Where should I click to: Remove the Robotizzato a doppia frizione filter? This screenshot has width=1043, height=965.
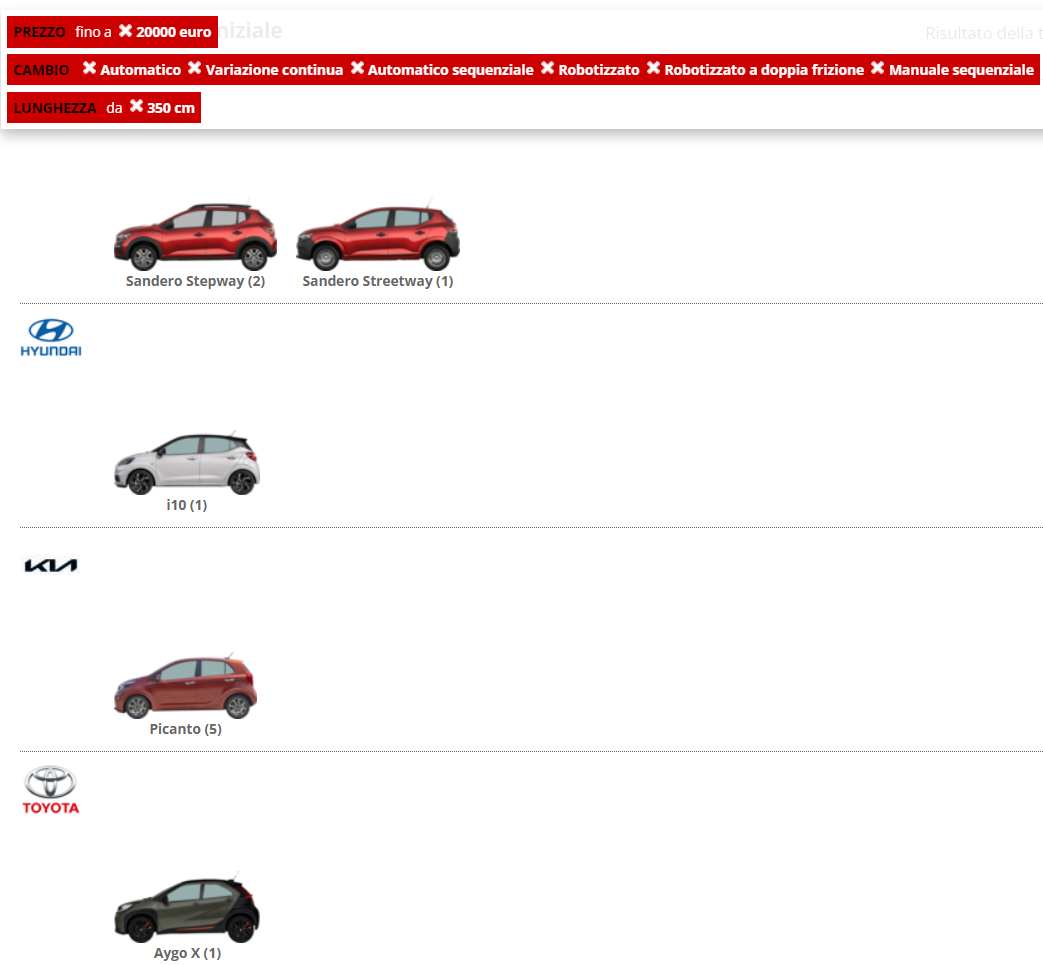[x=654, y=68]
